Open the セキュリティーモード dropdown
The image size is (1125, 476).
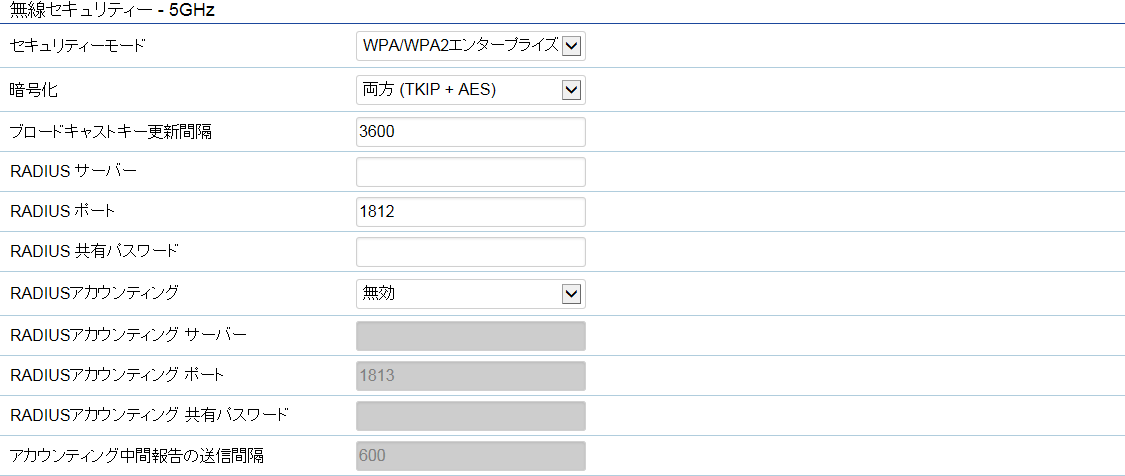click(471, 46)
